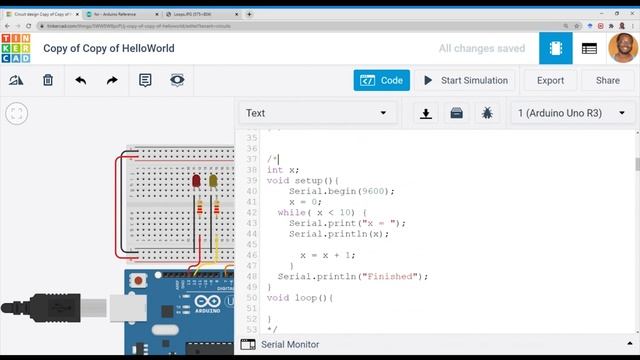Close the Arduino Reference tab

(157, 14)
